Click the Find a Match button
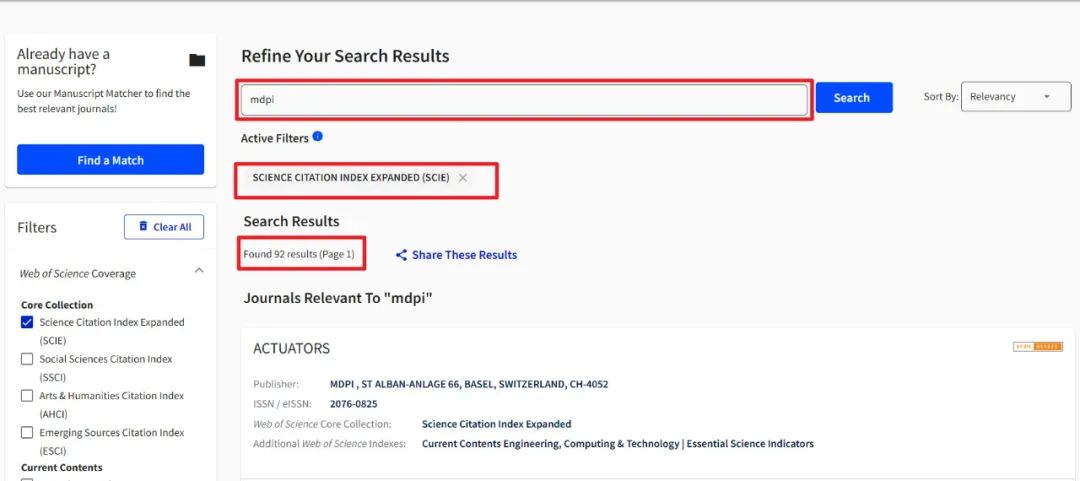Screen dimensions: 1080x481 click(x=110, y=160)
